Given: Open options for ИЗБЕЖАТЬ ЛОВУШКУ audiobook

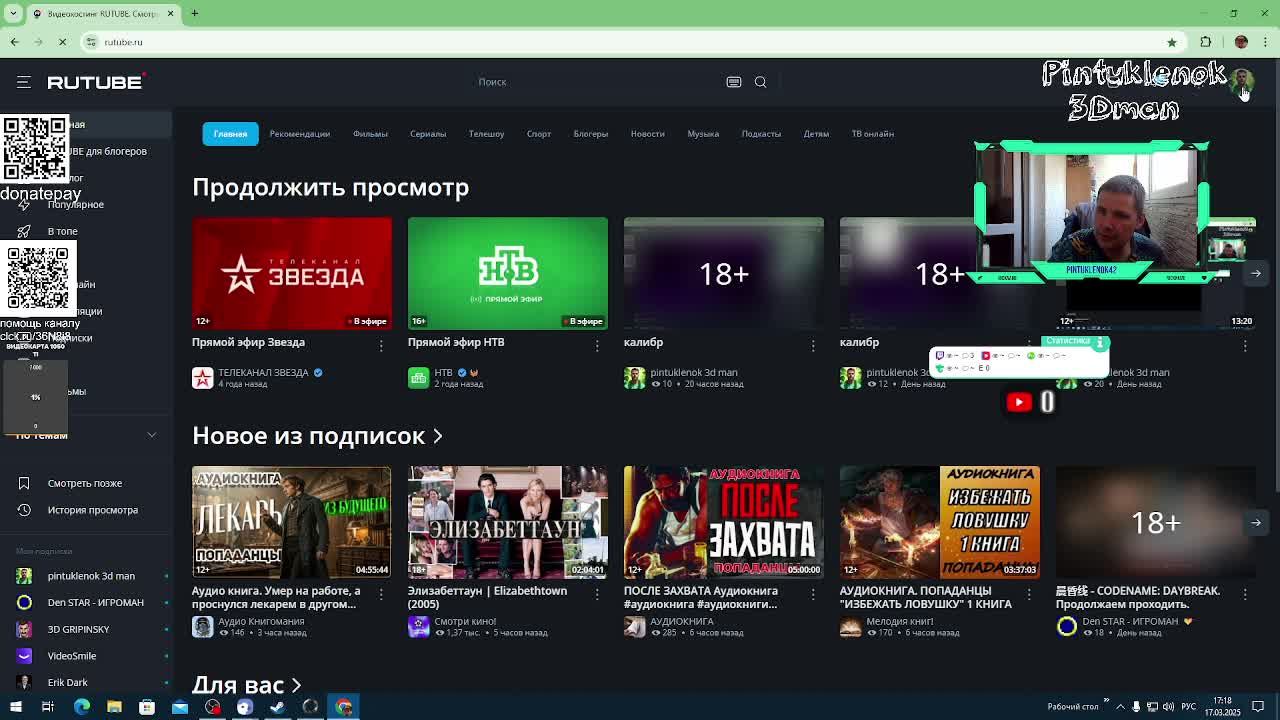Looking at the screenshot, I should click(x=1029, y=594).
